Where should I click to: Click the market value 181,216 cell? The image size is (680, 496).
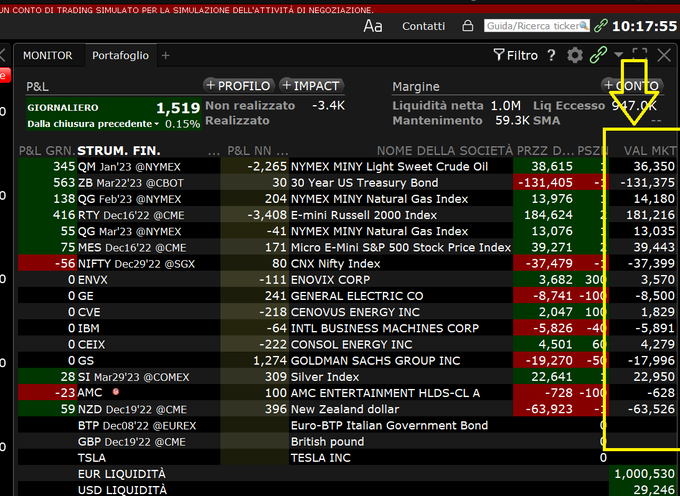[650, 215]
